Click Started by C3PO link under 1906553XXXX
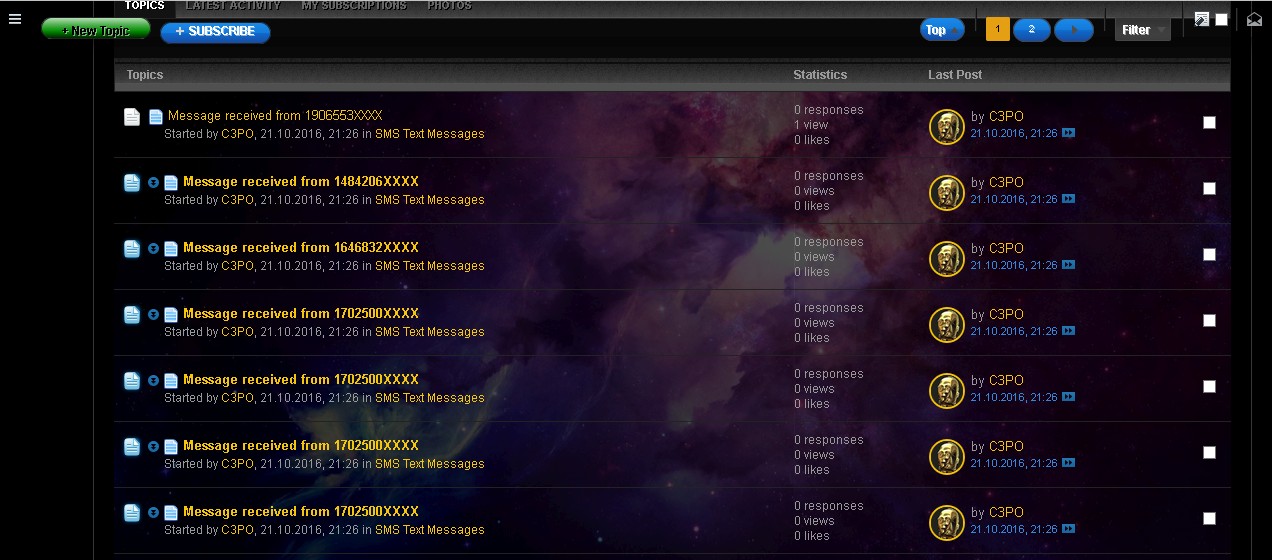This screenshot has width=1272, height=560. coord(238,134)
